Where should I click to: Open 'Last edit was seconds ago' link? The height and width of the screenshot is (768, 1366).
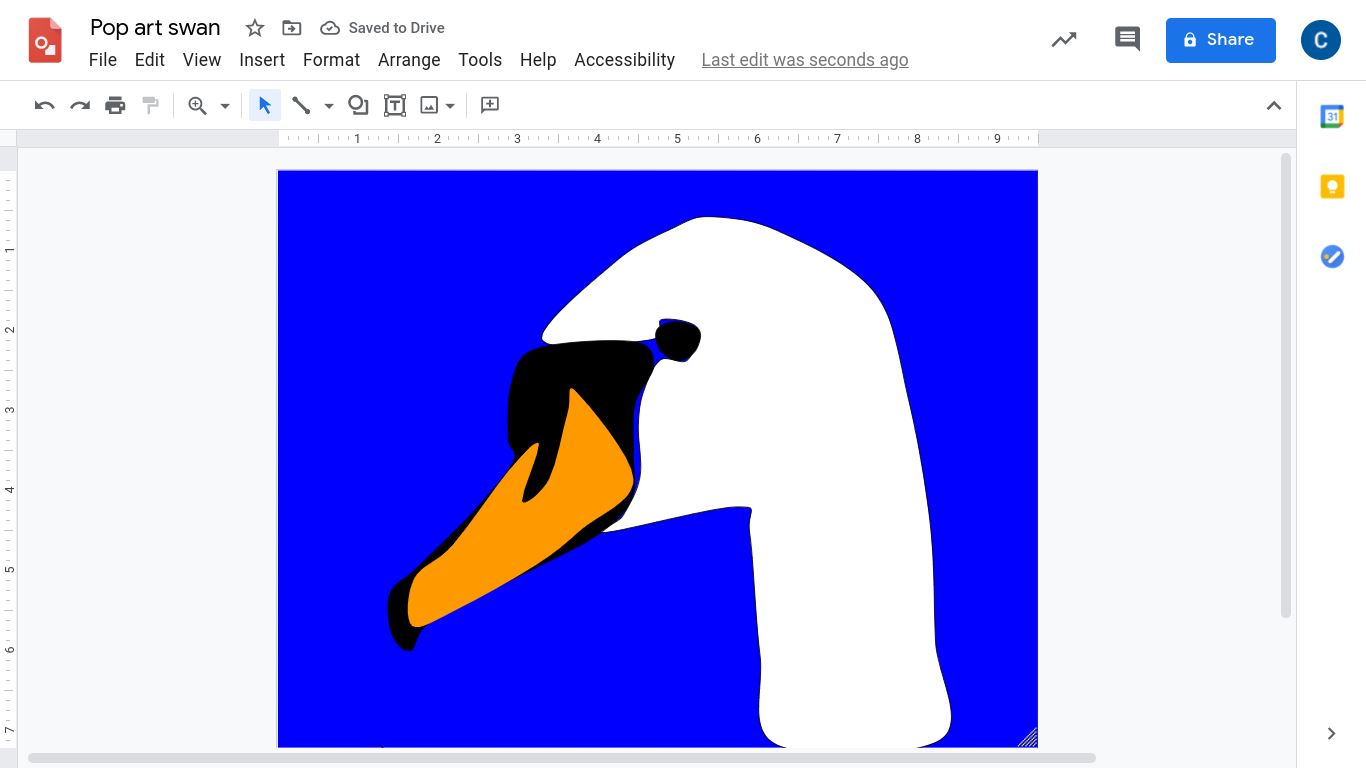(x=805, y=60)
